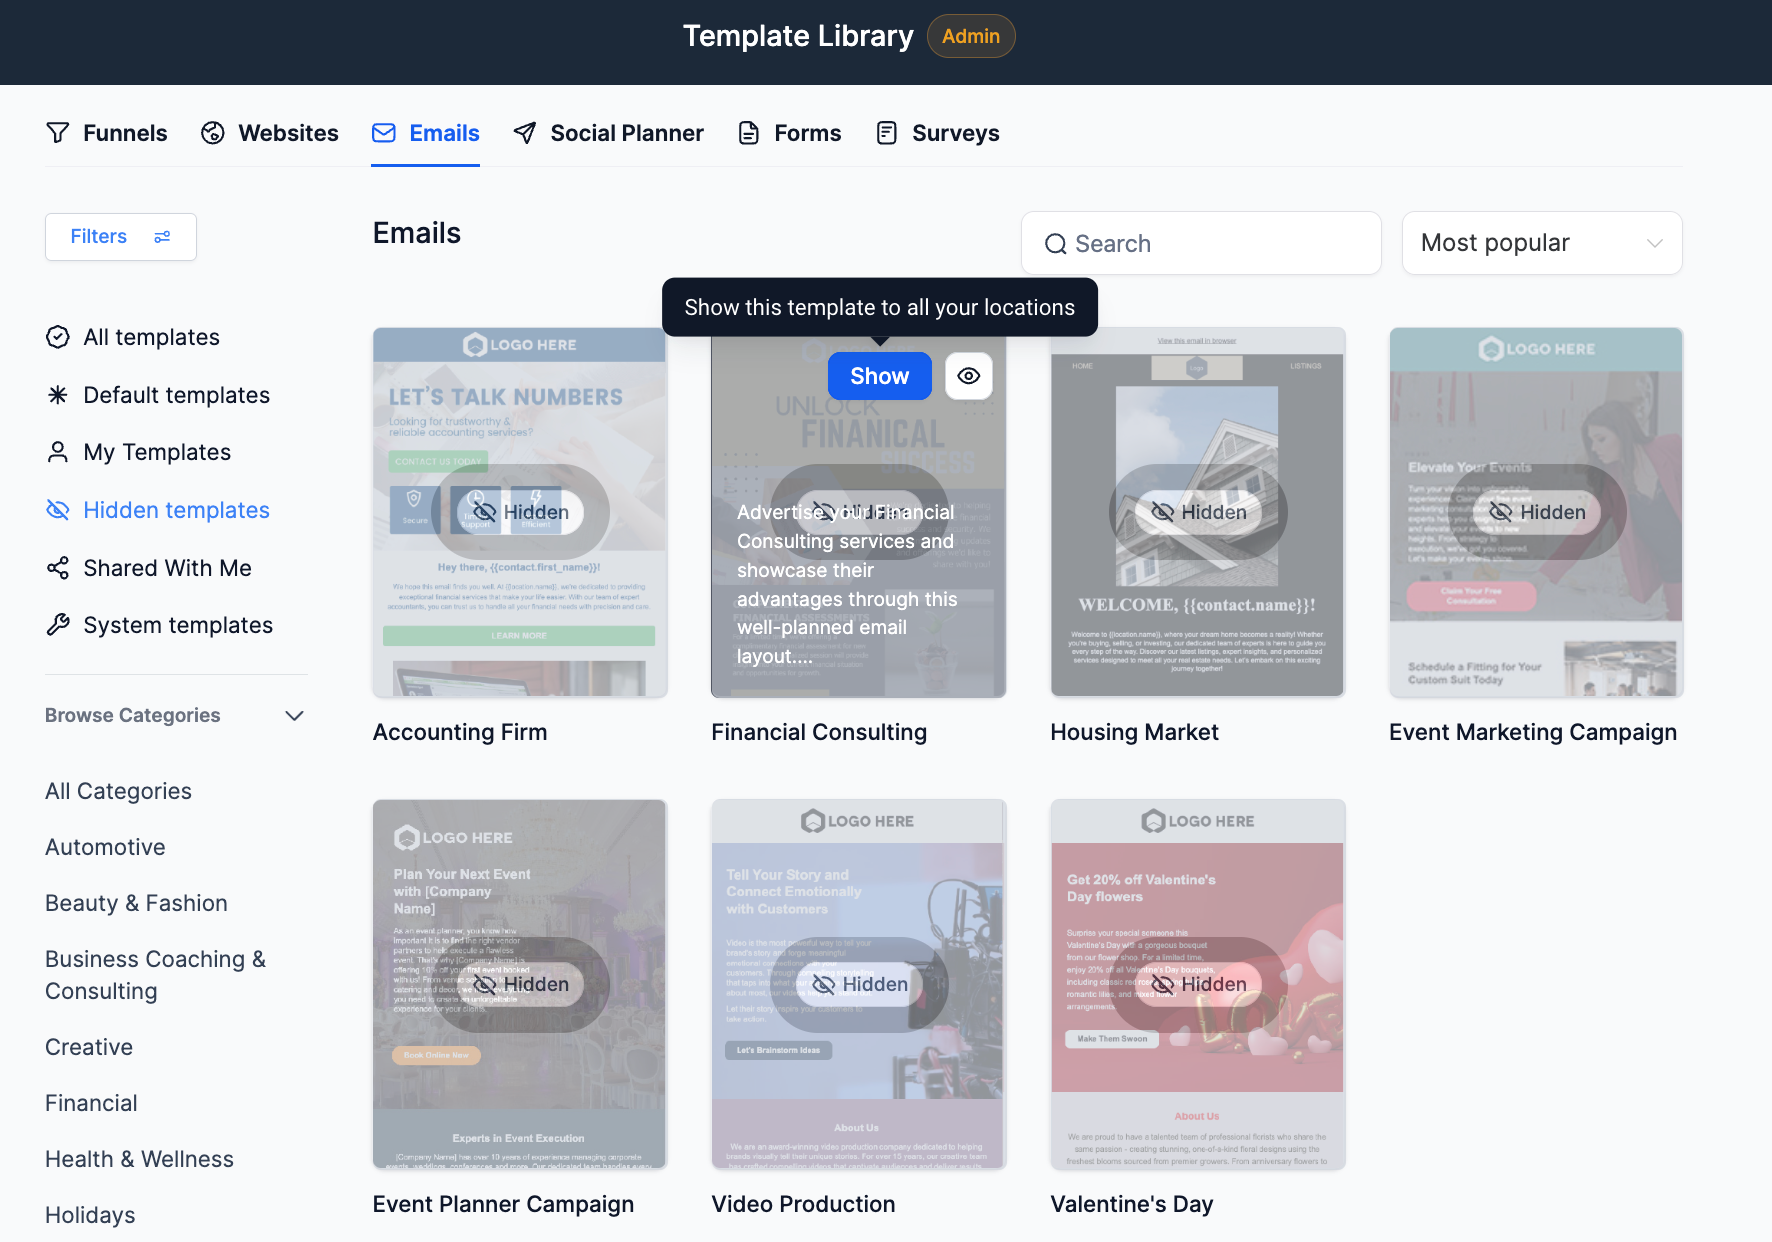Click Hidden badge on Event Planner Campaign card
1772x1242 pixels.
(520, 984)
